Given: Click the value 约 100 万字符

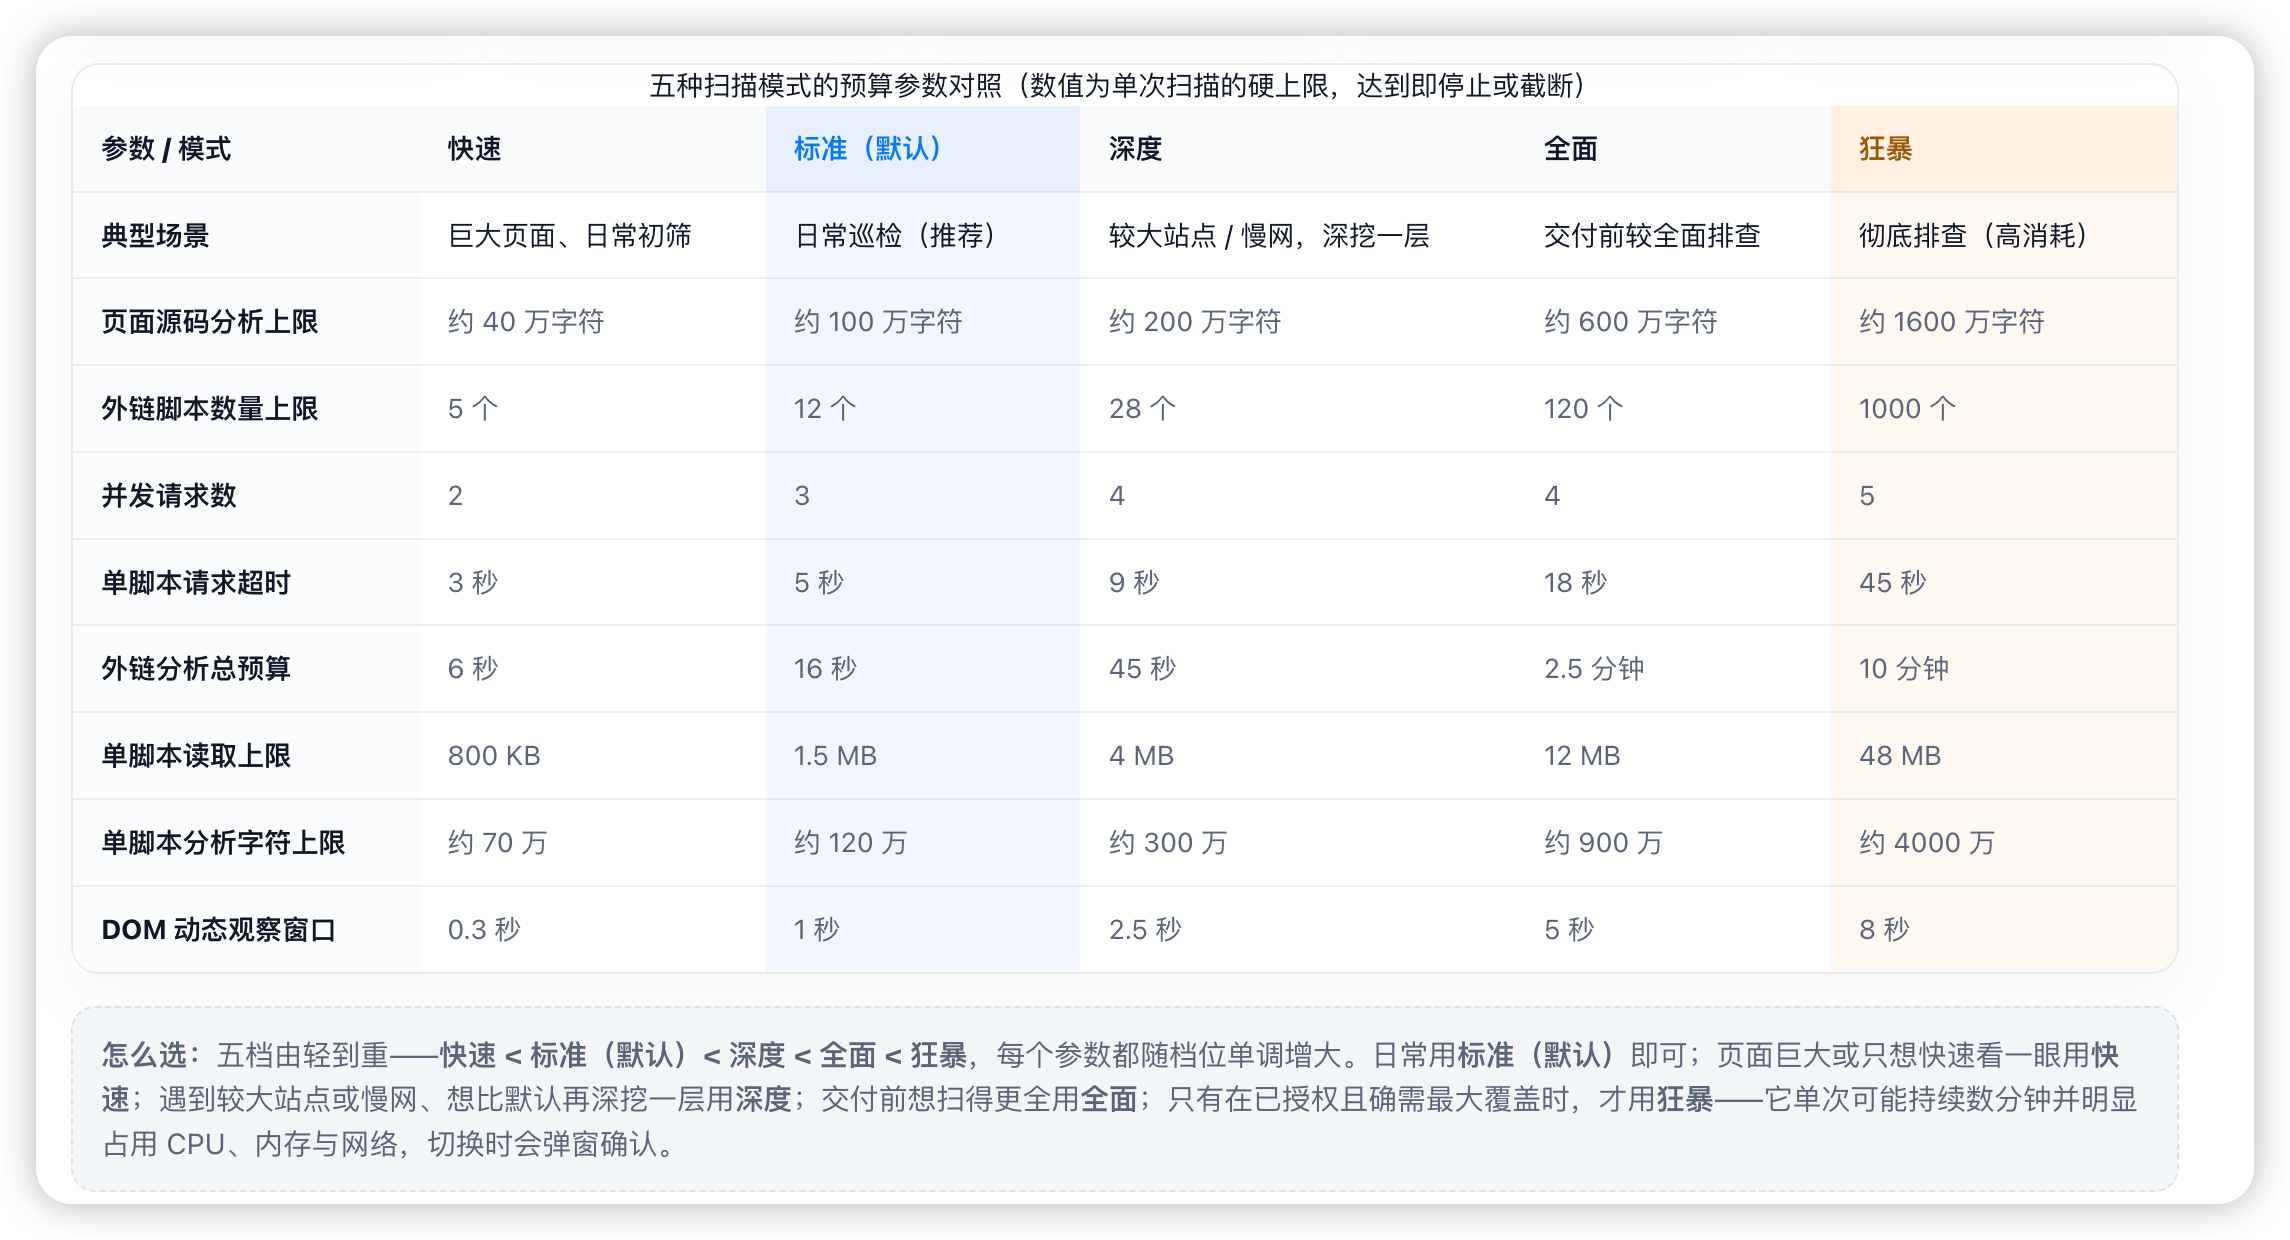Looking at the screenshot, I should click(878, 322).
